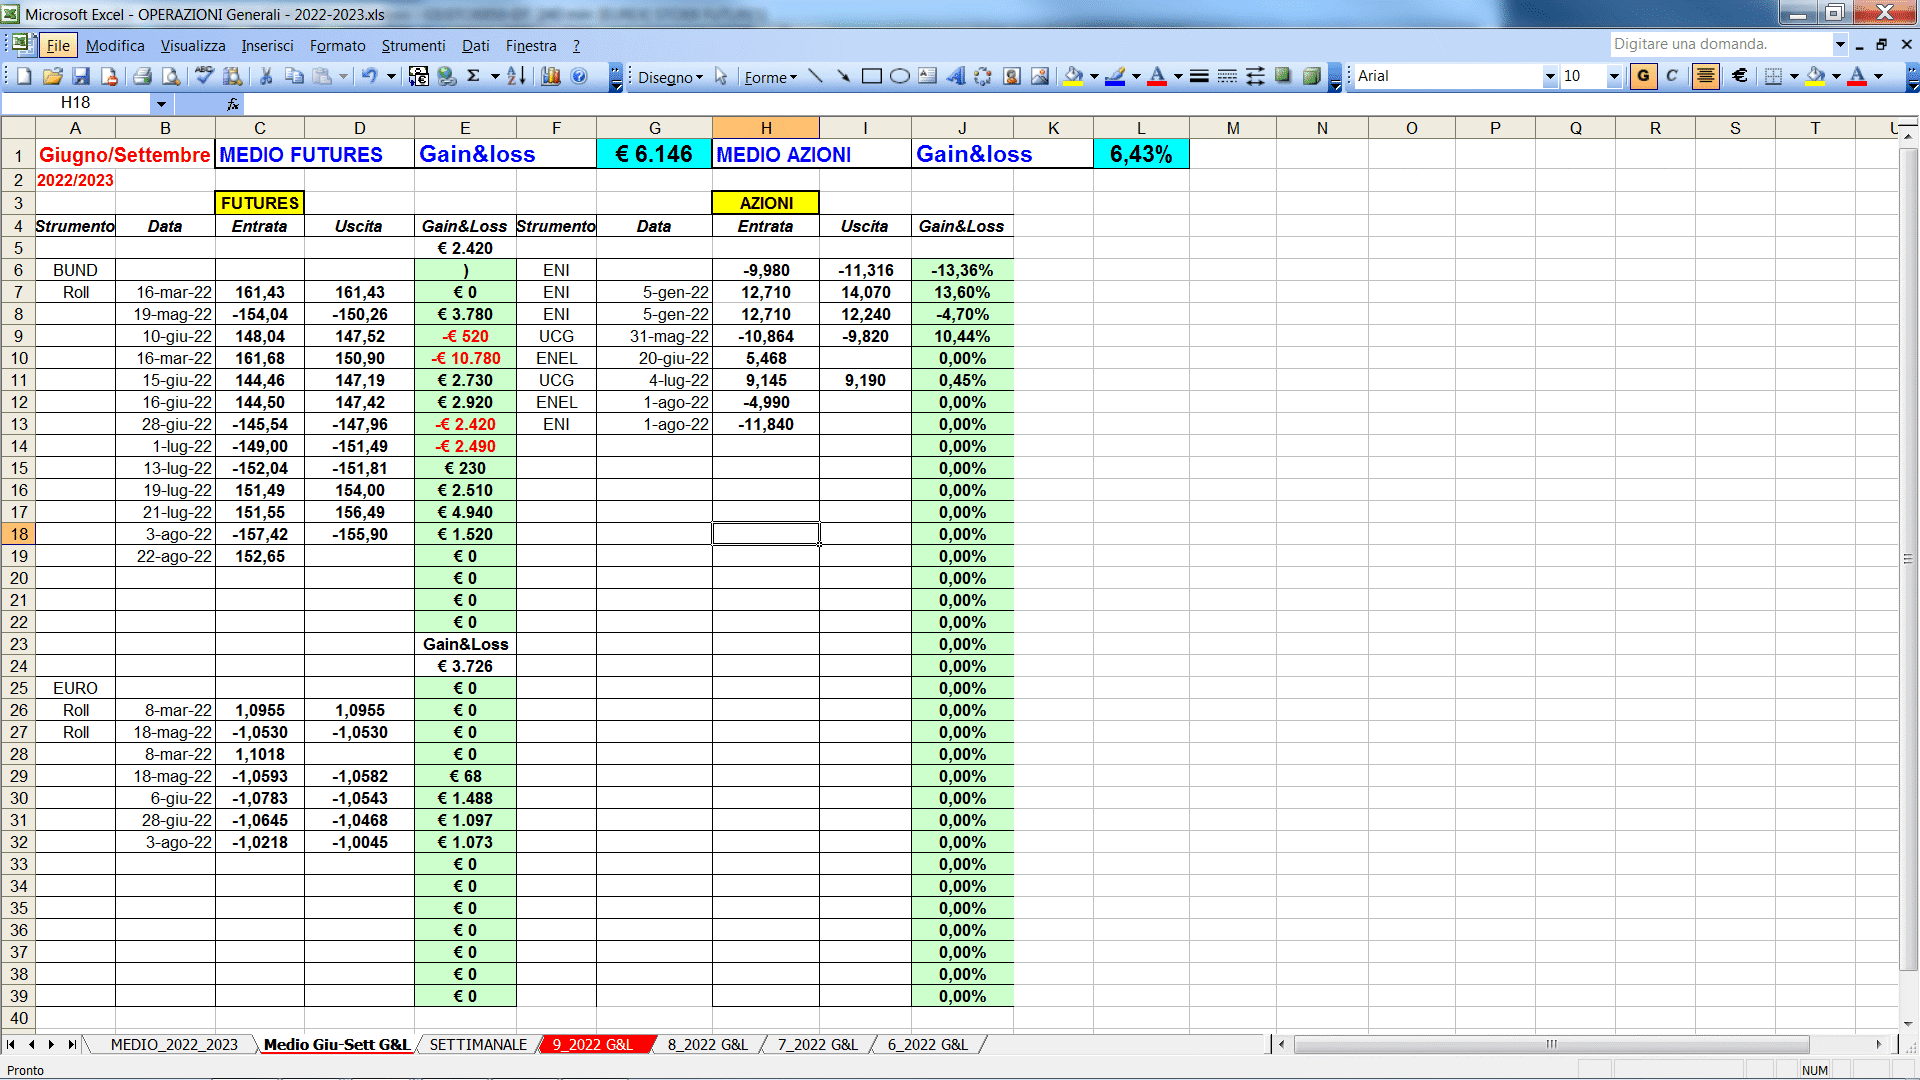
Task: Open the Font size dropdown showing 10
Action: [1613, 76]
